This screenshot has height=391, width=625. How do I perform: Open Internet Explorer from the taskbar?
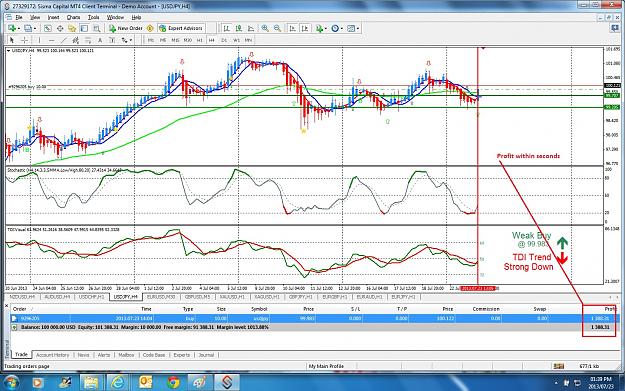117,383
